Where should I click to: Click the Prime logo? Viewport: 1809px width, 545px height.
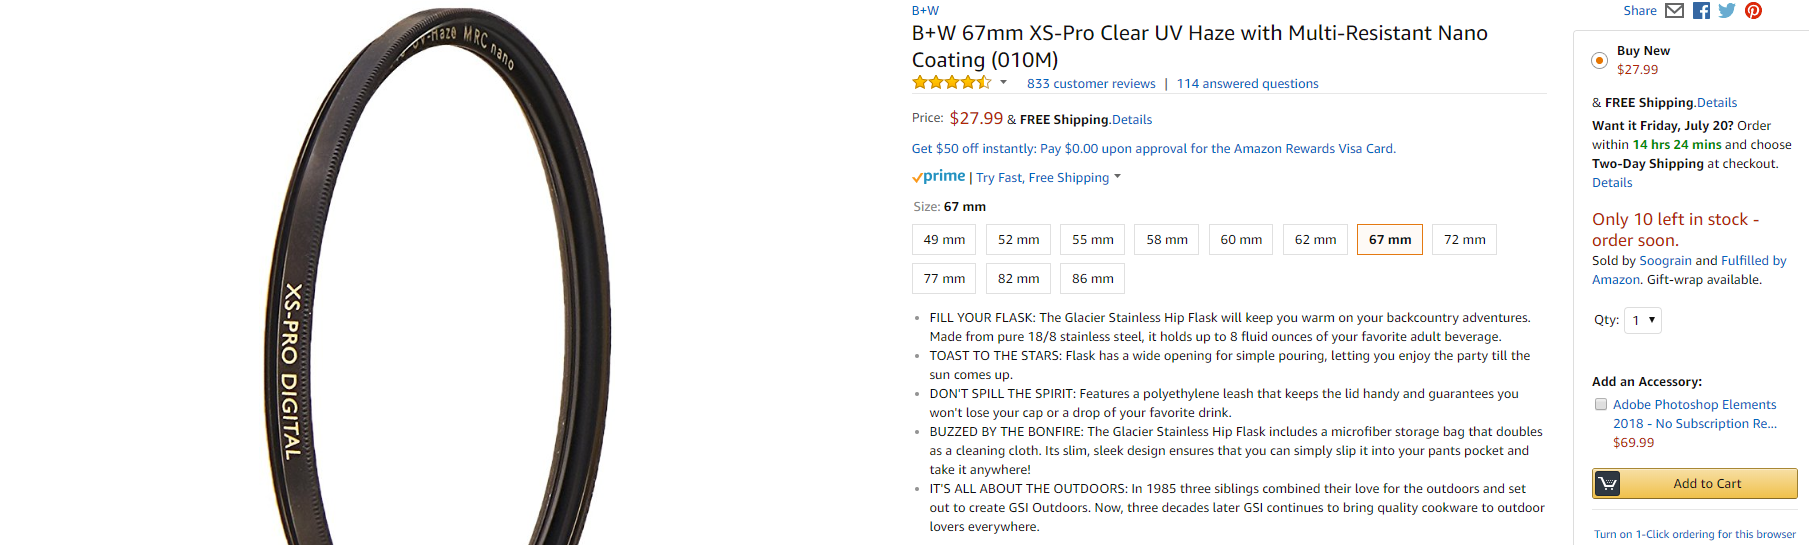939,177
